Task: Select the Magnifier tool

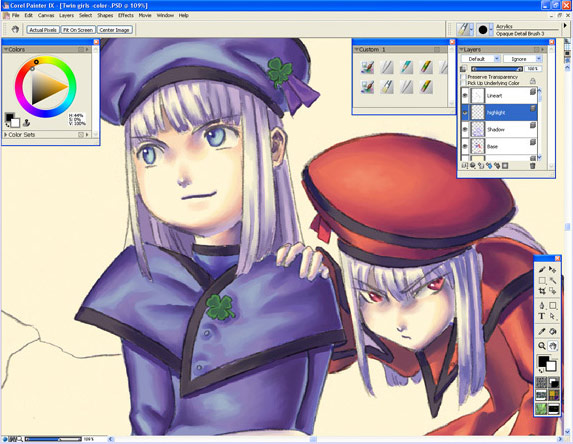Action: 542,346
